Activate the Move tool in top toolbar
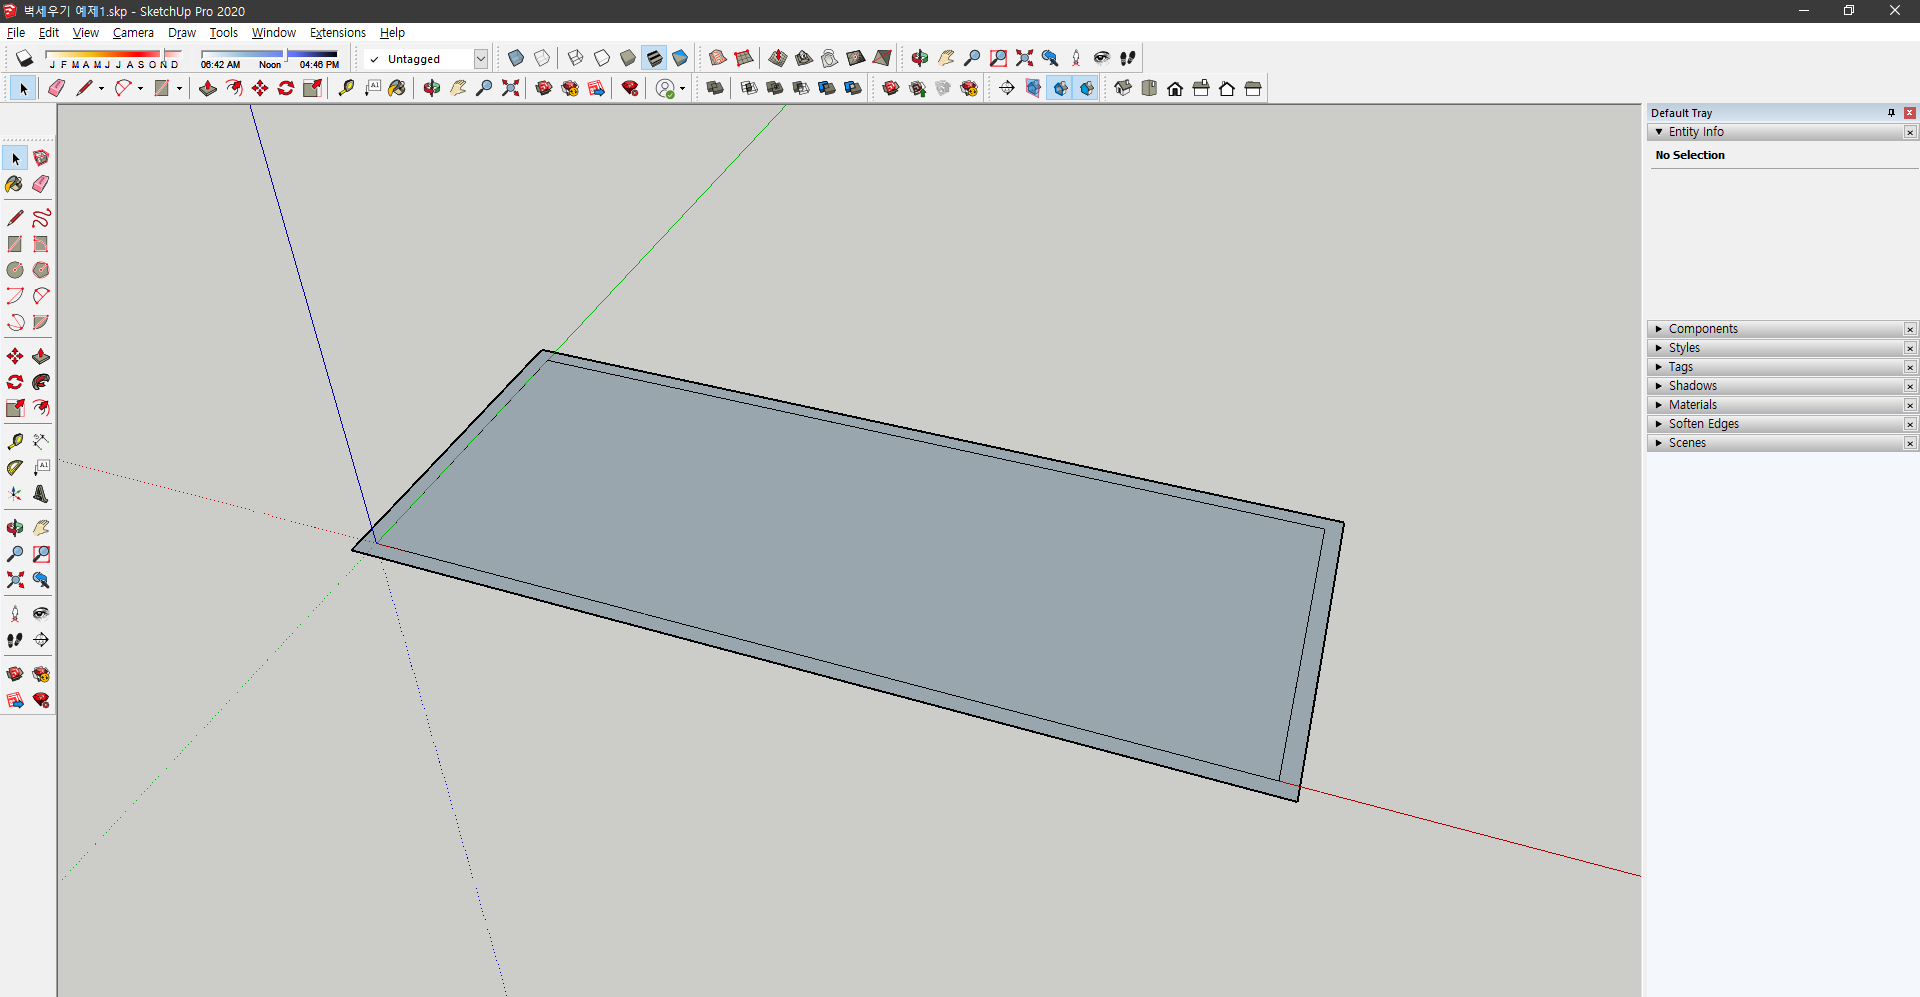The image size is (1920, 997). 260,88
